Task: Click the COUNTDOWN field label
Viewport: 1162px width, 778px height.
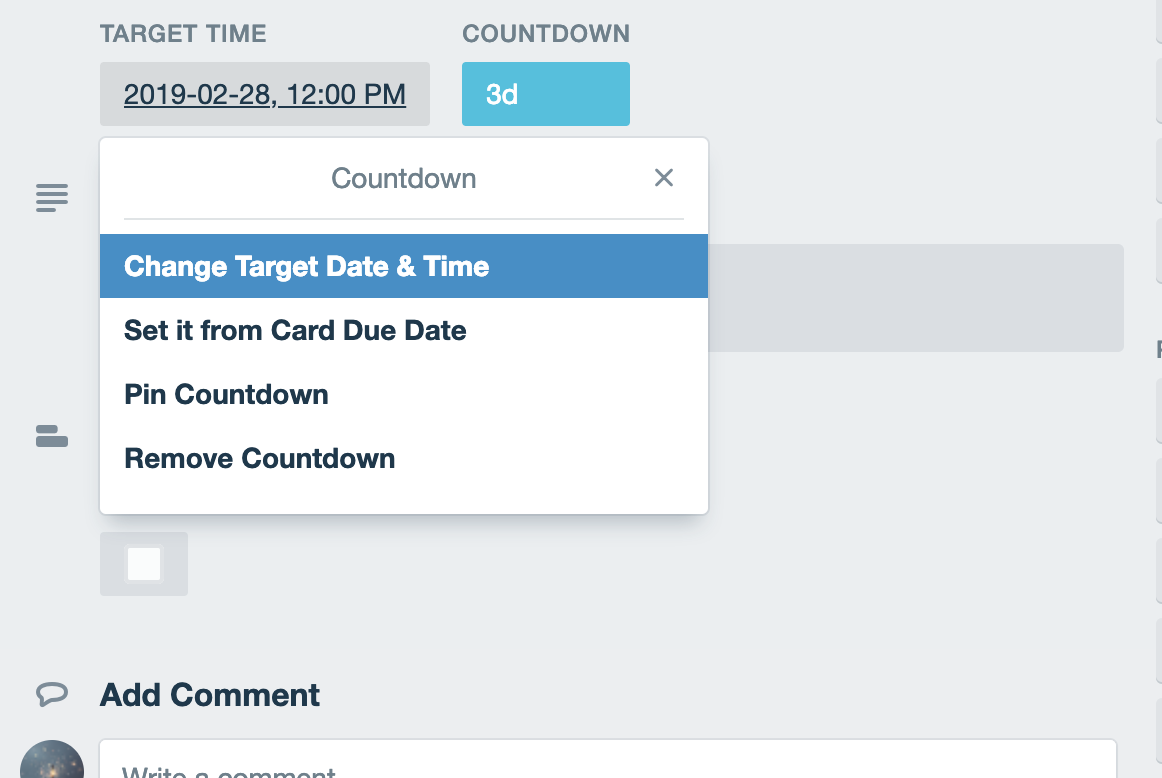Action: tap(546, 34)
